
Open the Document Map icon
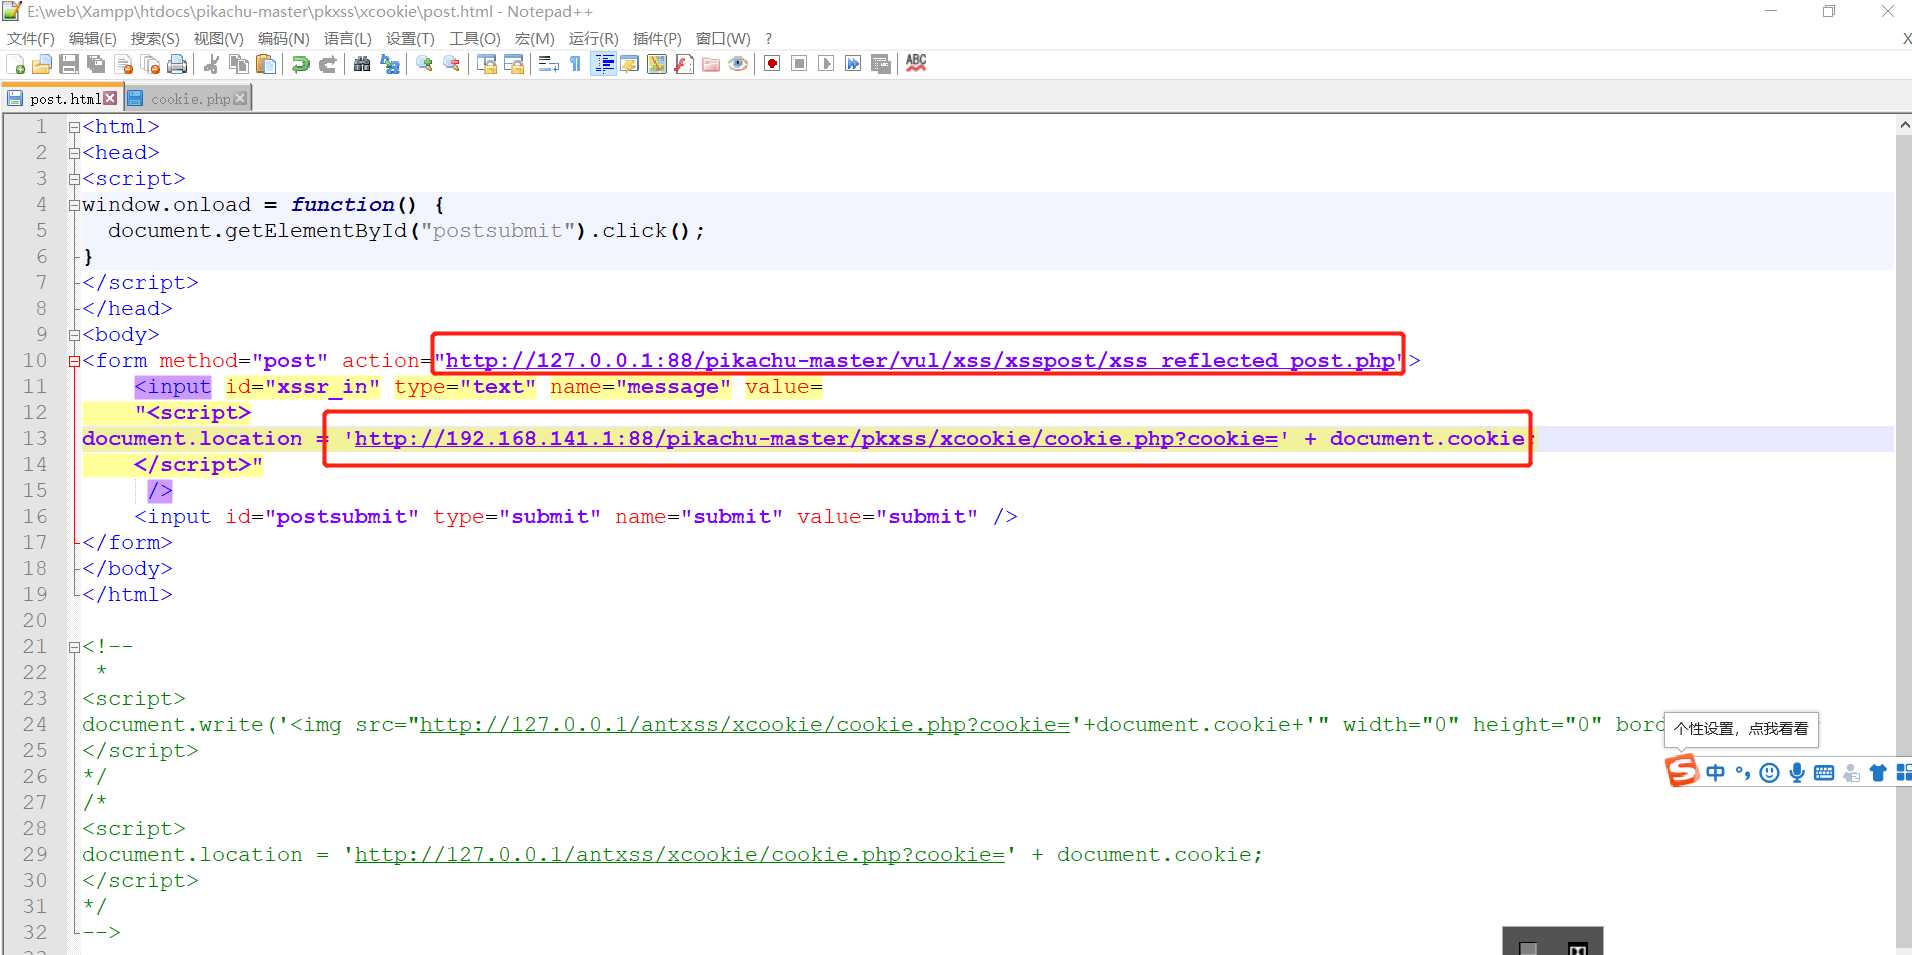pos(657,64)
